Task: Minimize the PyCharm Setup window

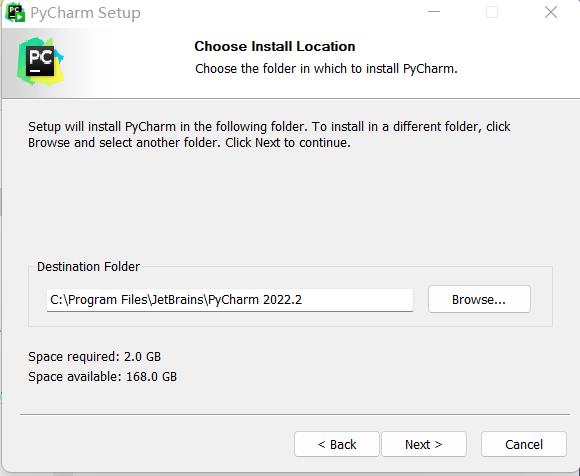Action: 434,12
